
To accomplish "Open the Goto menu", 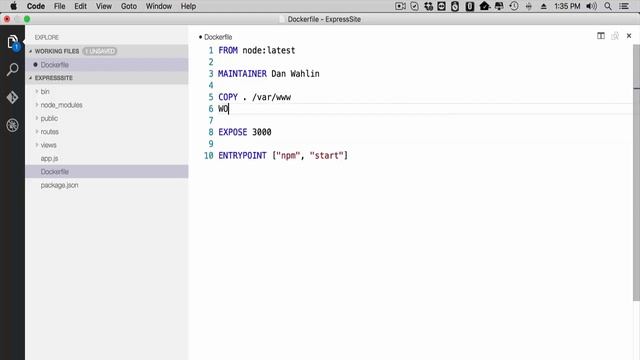I will [x=129, y=6].
